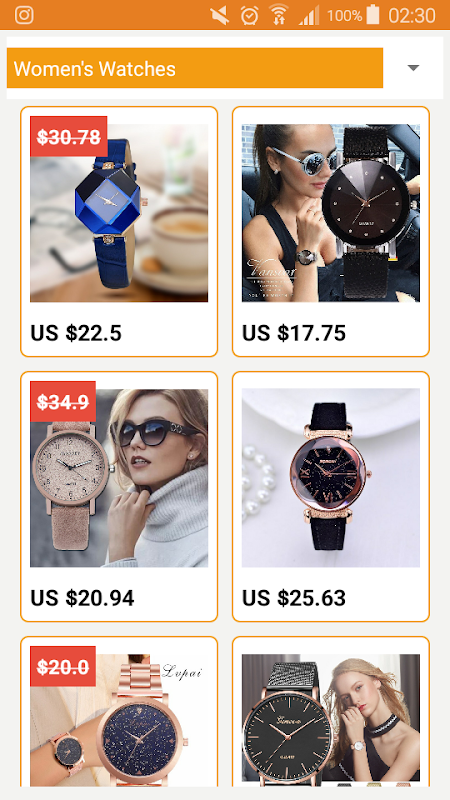The height and width of the screenshot is (800, 450).
Task: Select the US $22.5 price label
Action: pos(76,334)
